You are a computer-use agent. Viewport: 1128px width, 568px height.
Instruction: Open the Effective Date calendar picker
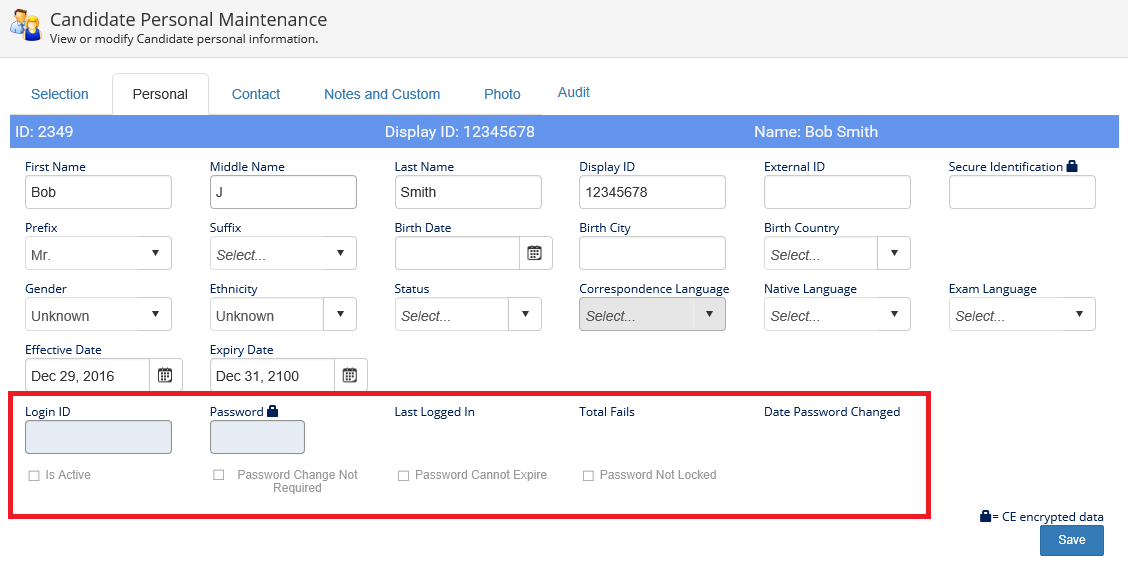coord(165,375)
